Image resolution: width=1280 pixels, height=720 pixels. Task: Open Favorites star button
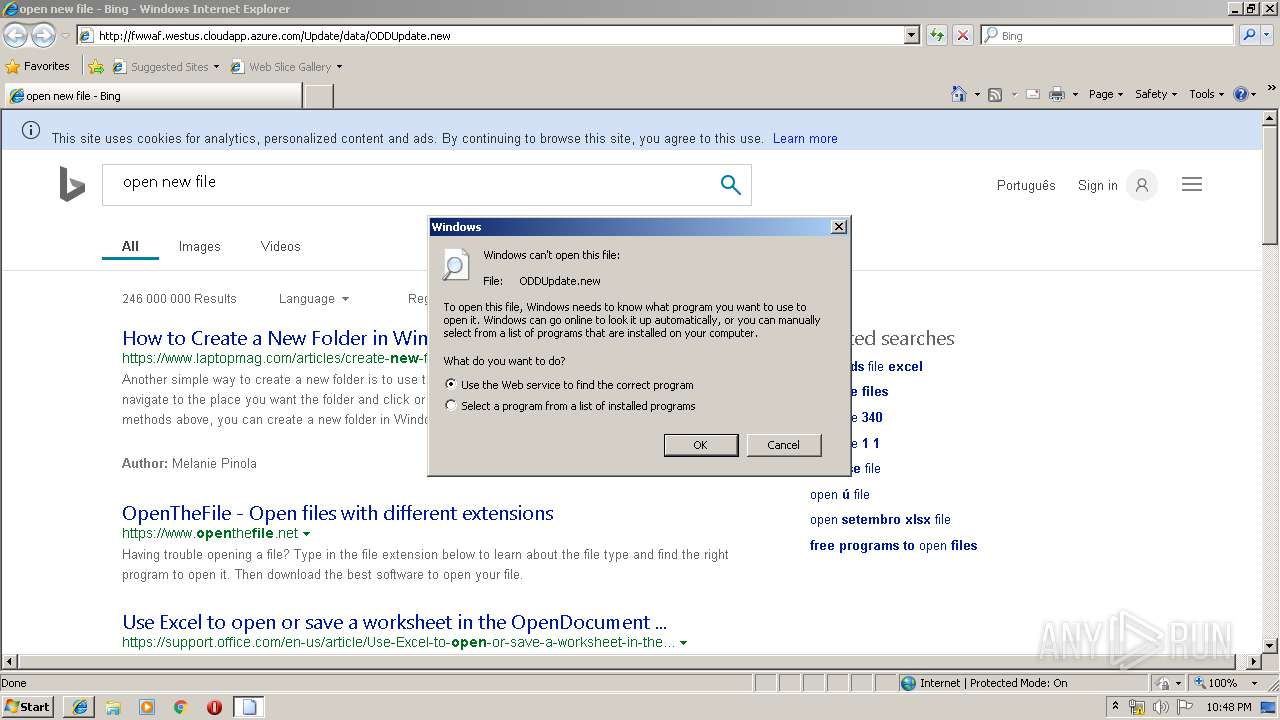[38, 66]
